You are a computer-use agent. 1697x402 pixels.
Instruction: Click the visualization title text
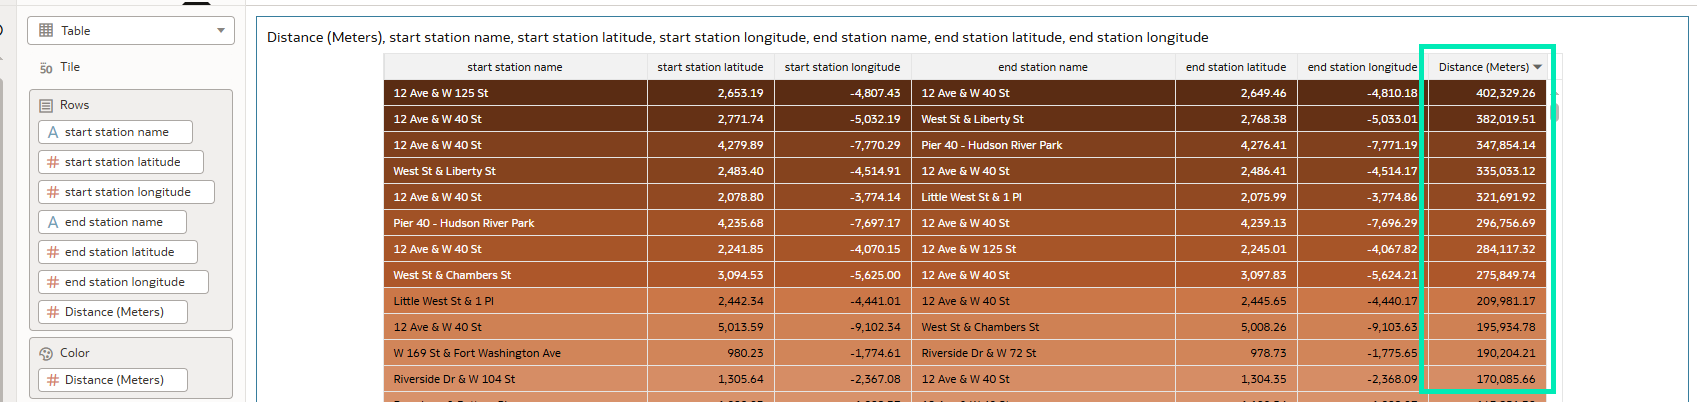coord(737,37)
